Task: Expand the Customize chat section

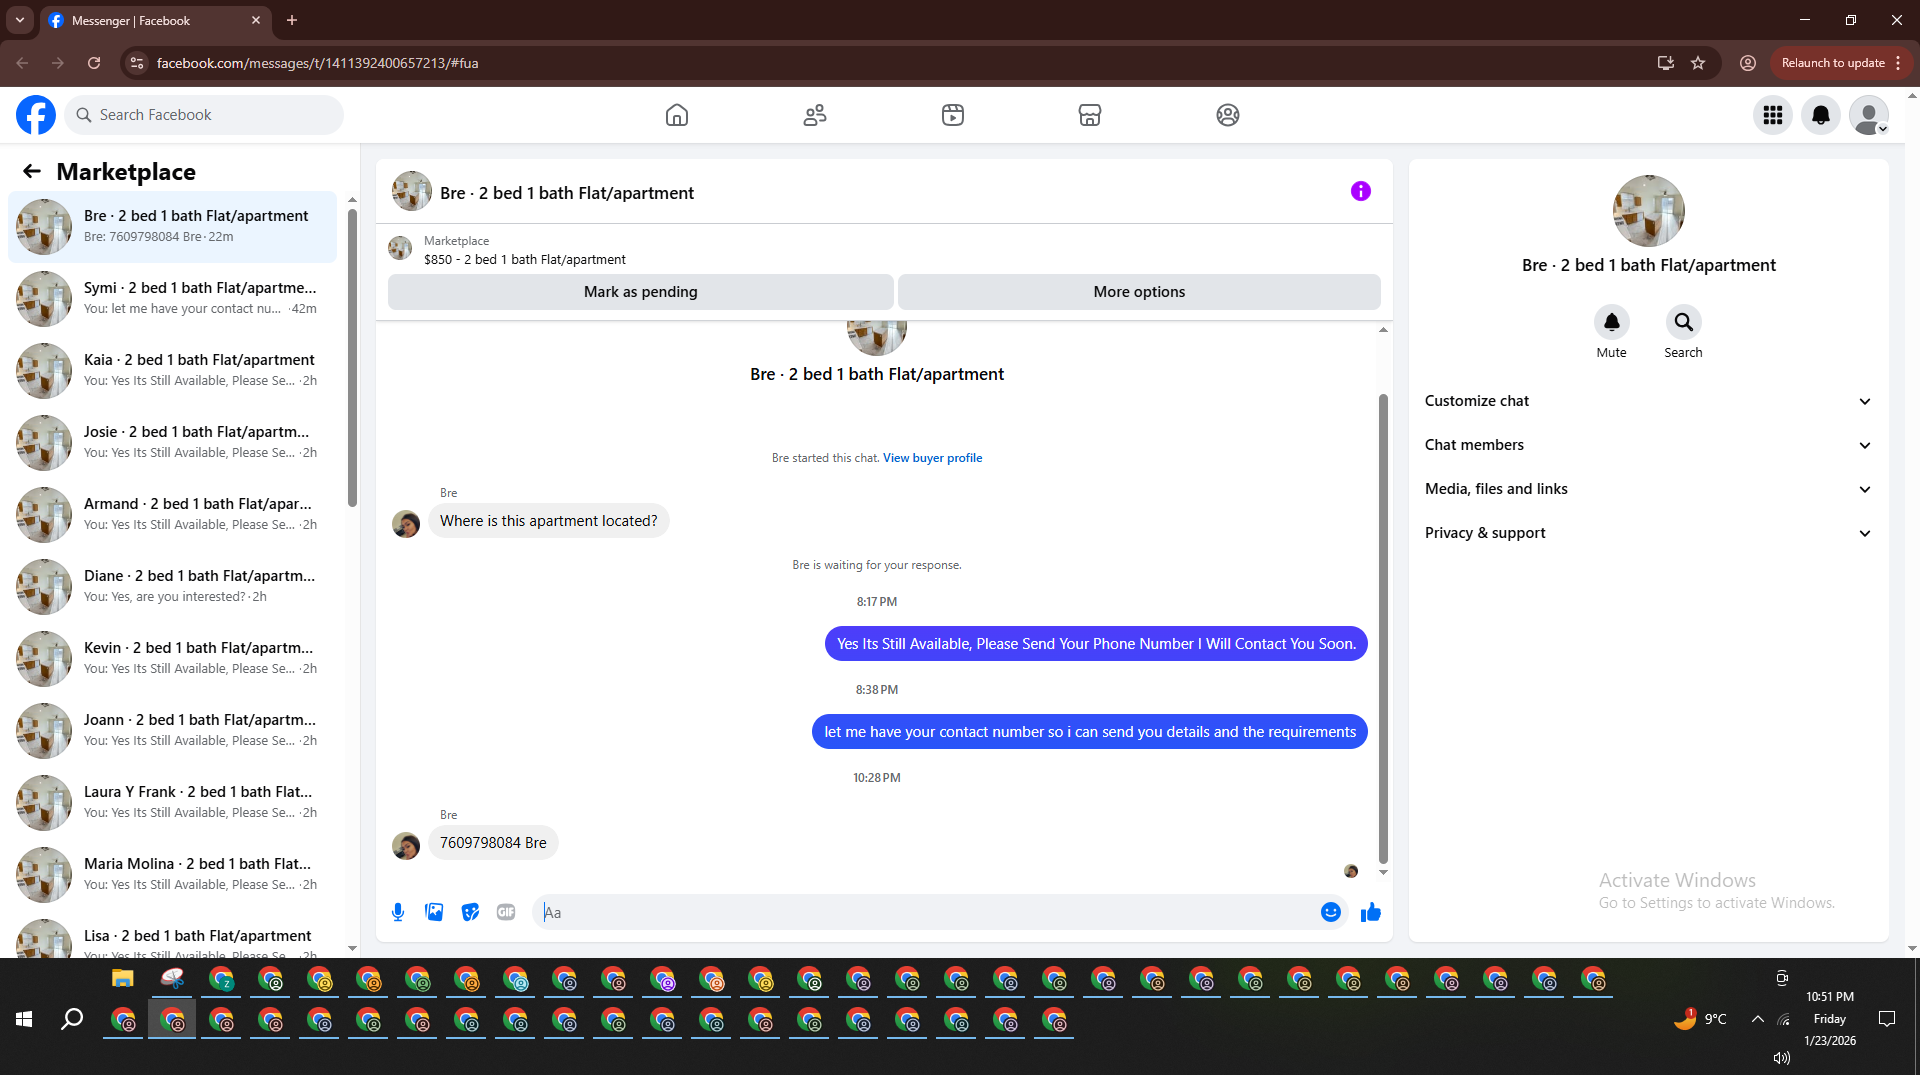Action: [x=1648, y=401]
